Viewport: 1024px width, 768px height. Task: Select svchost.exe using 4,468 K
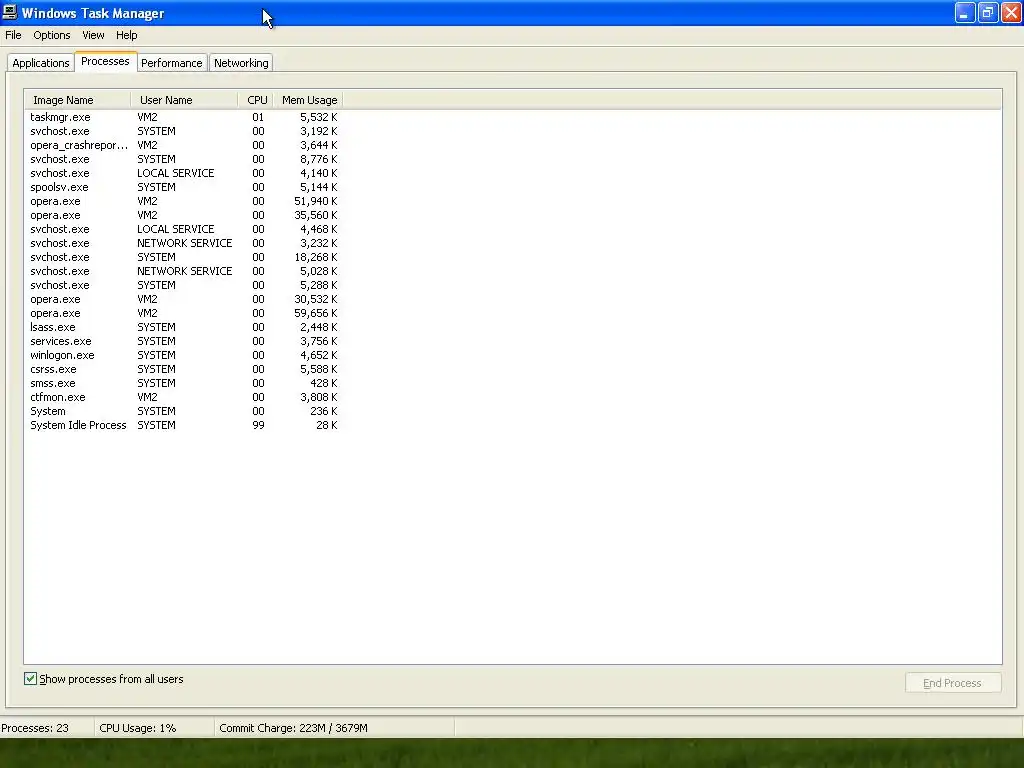coord(184,229)
